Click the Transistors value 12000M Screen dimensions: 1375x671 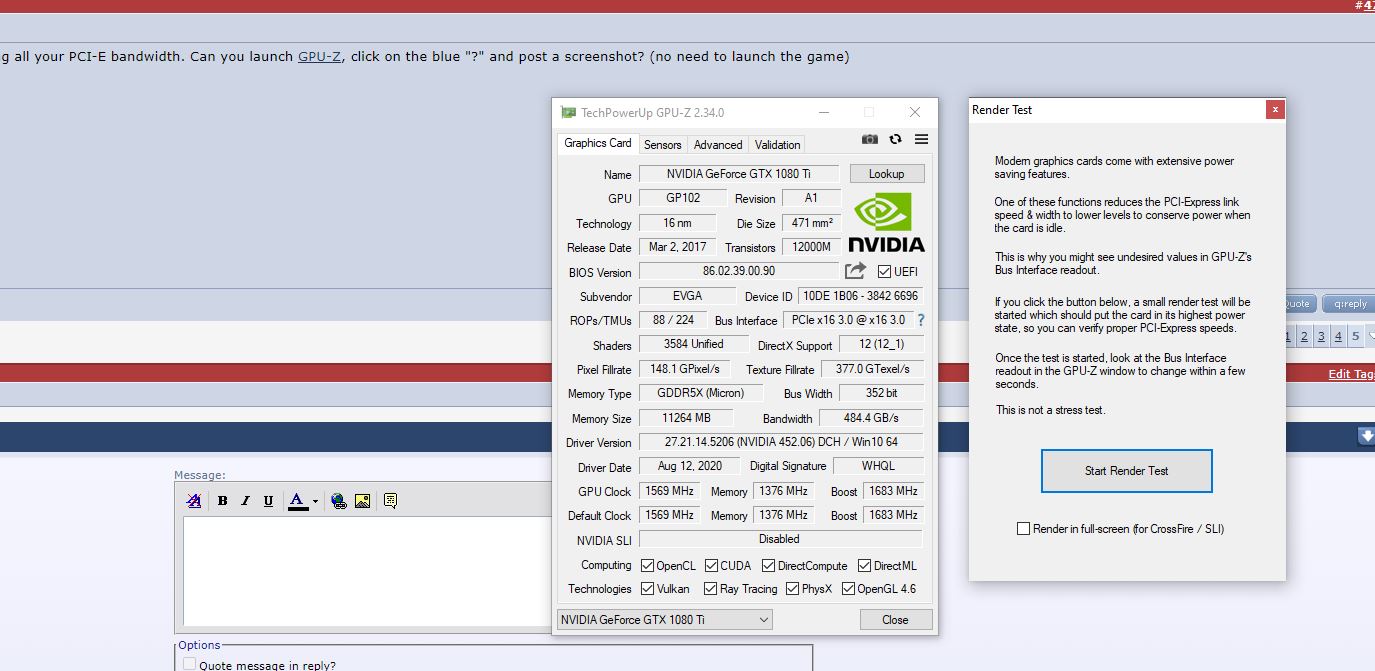pyautogui.click(x=811, y=247)
